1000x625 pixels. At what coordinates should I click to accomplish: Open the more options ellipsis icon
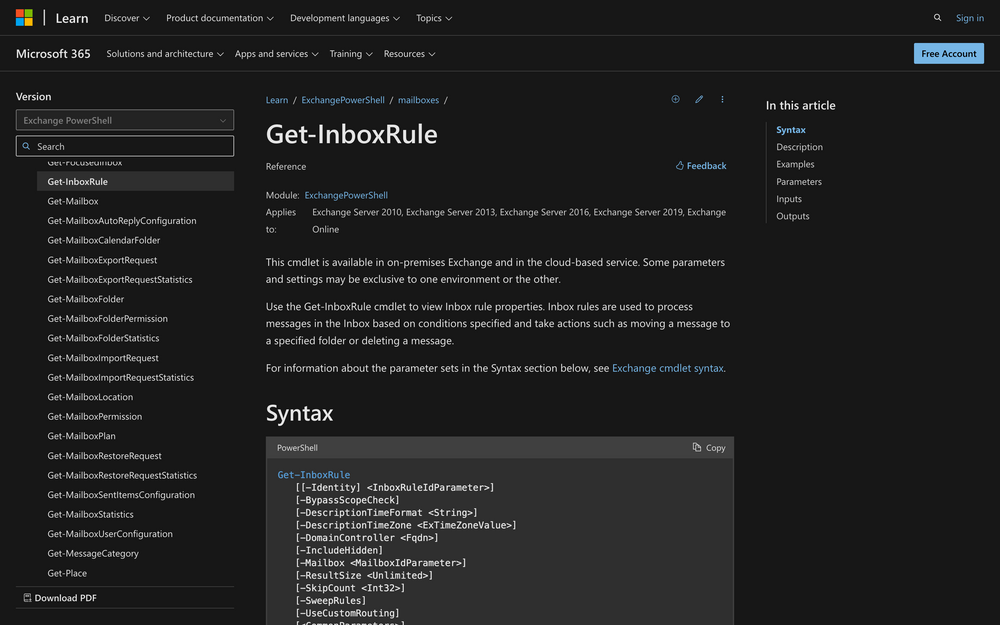pyautogui.click(x=722, y=100)
